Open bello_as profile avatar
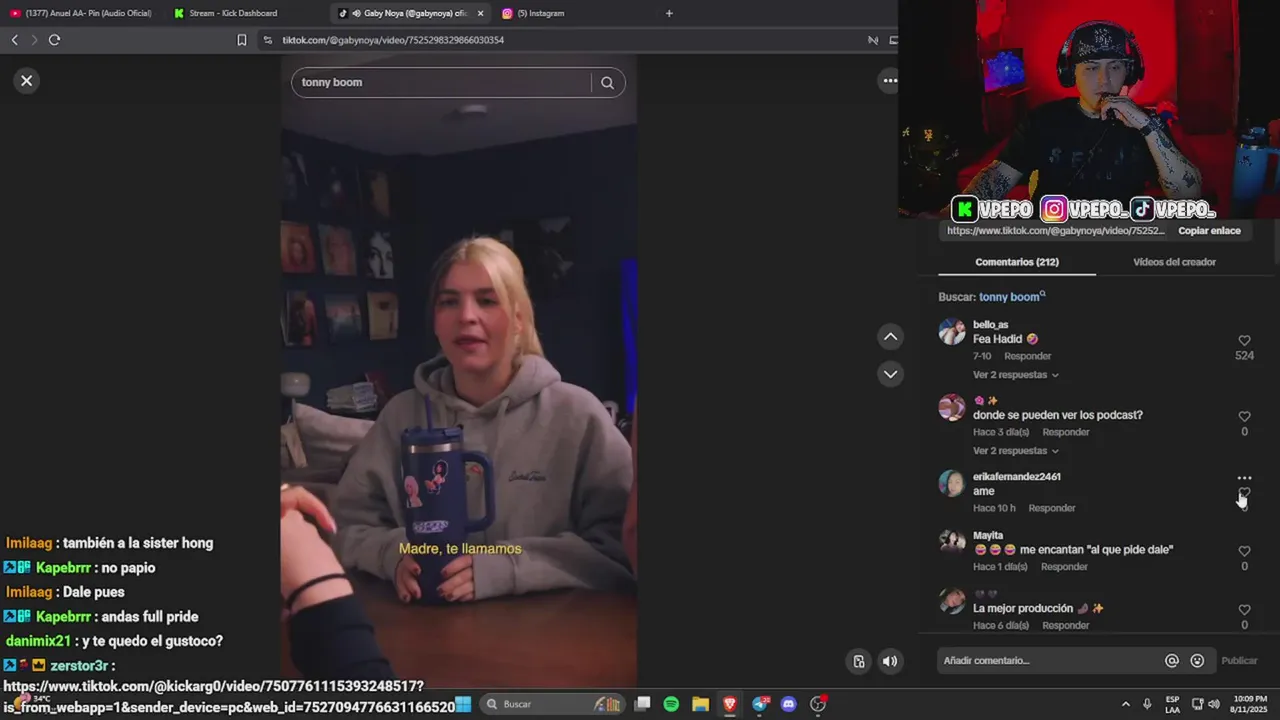 coord(952,332)
